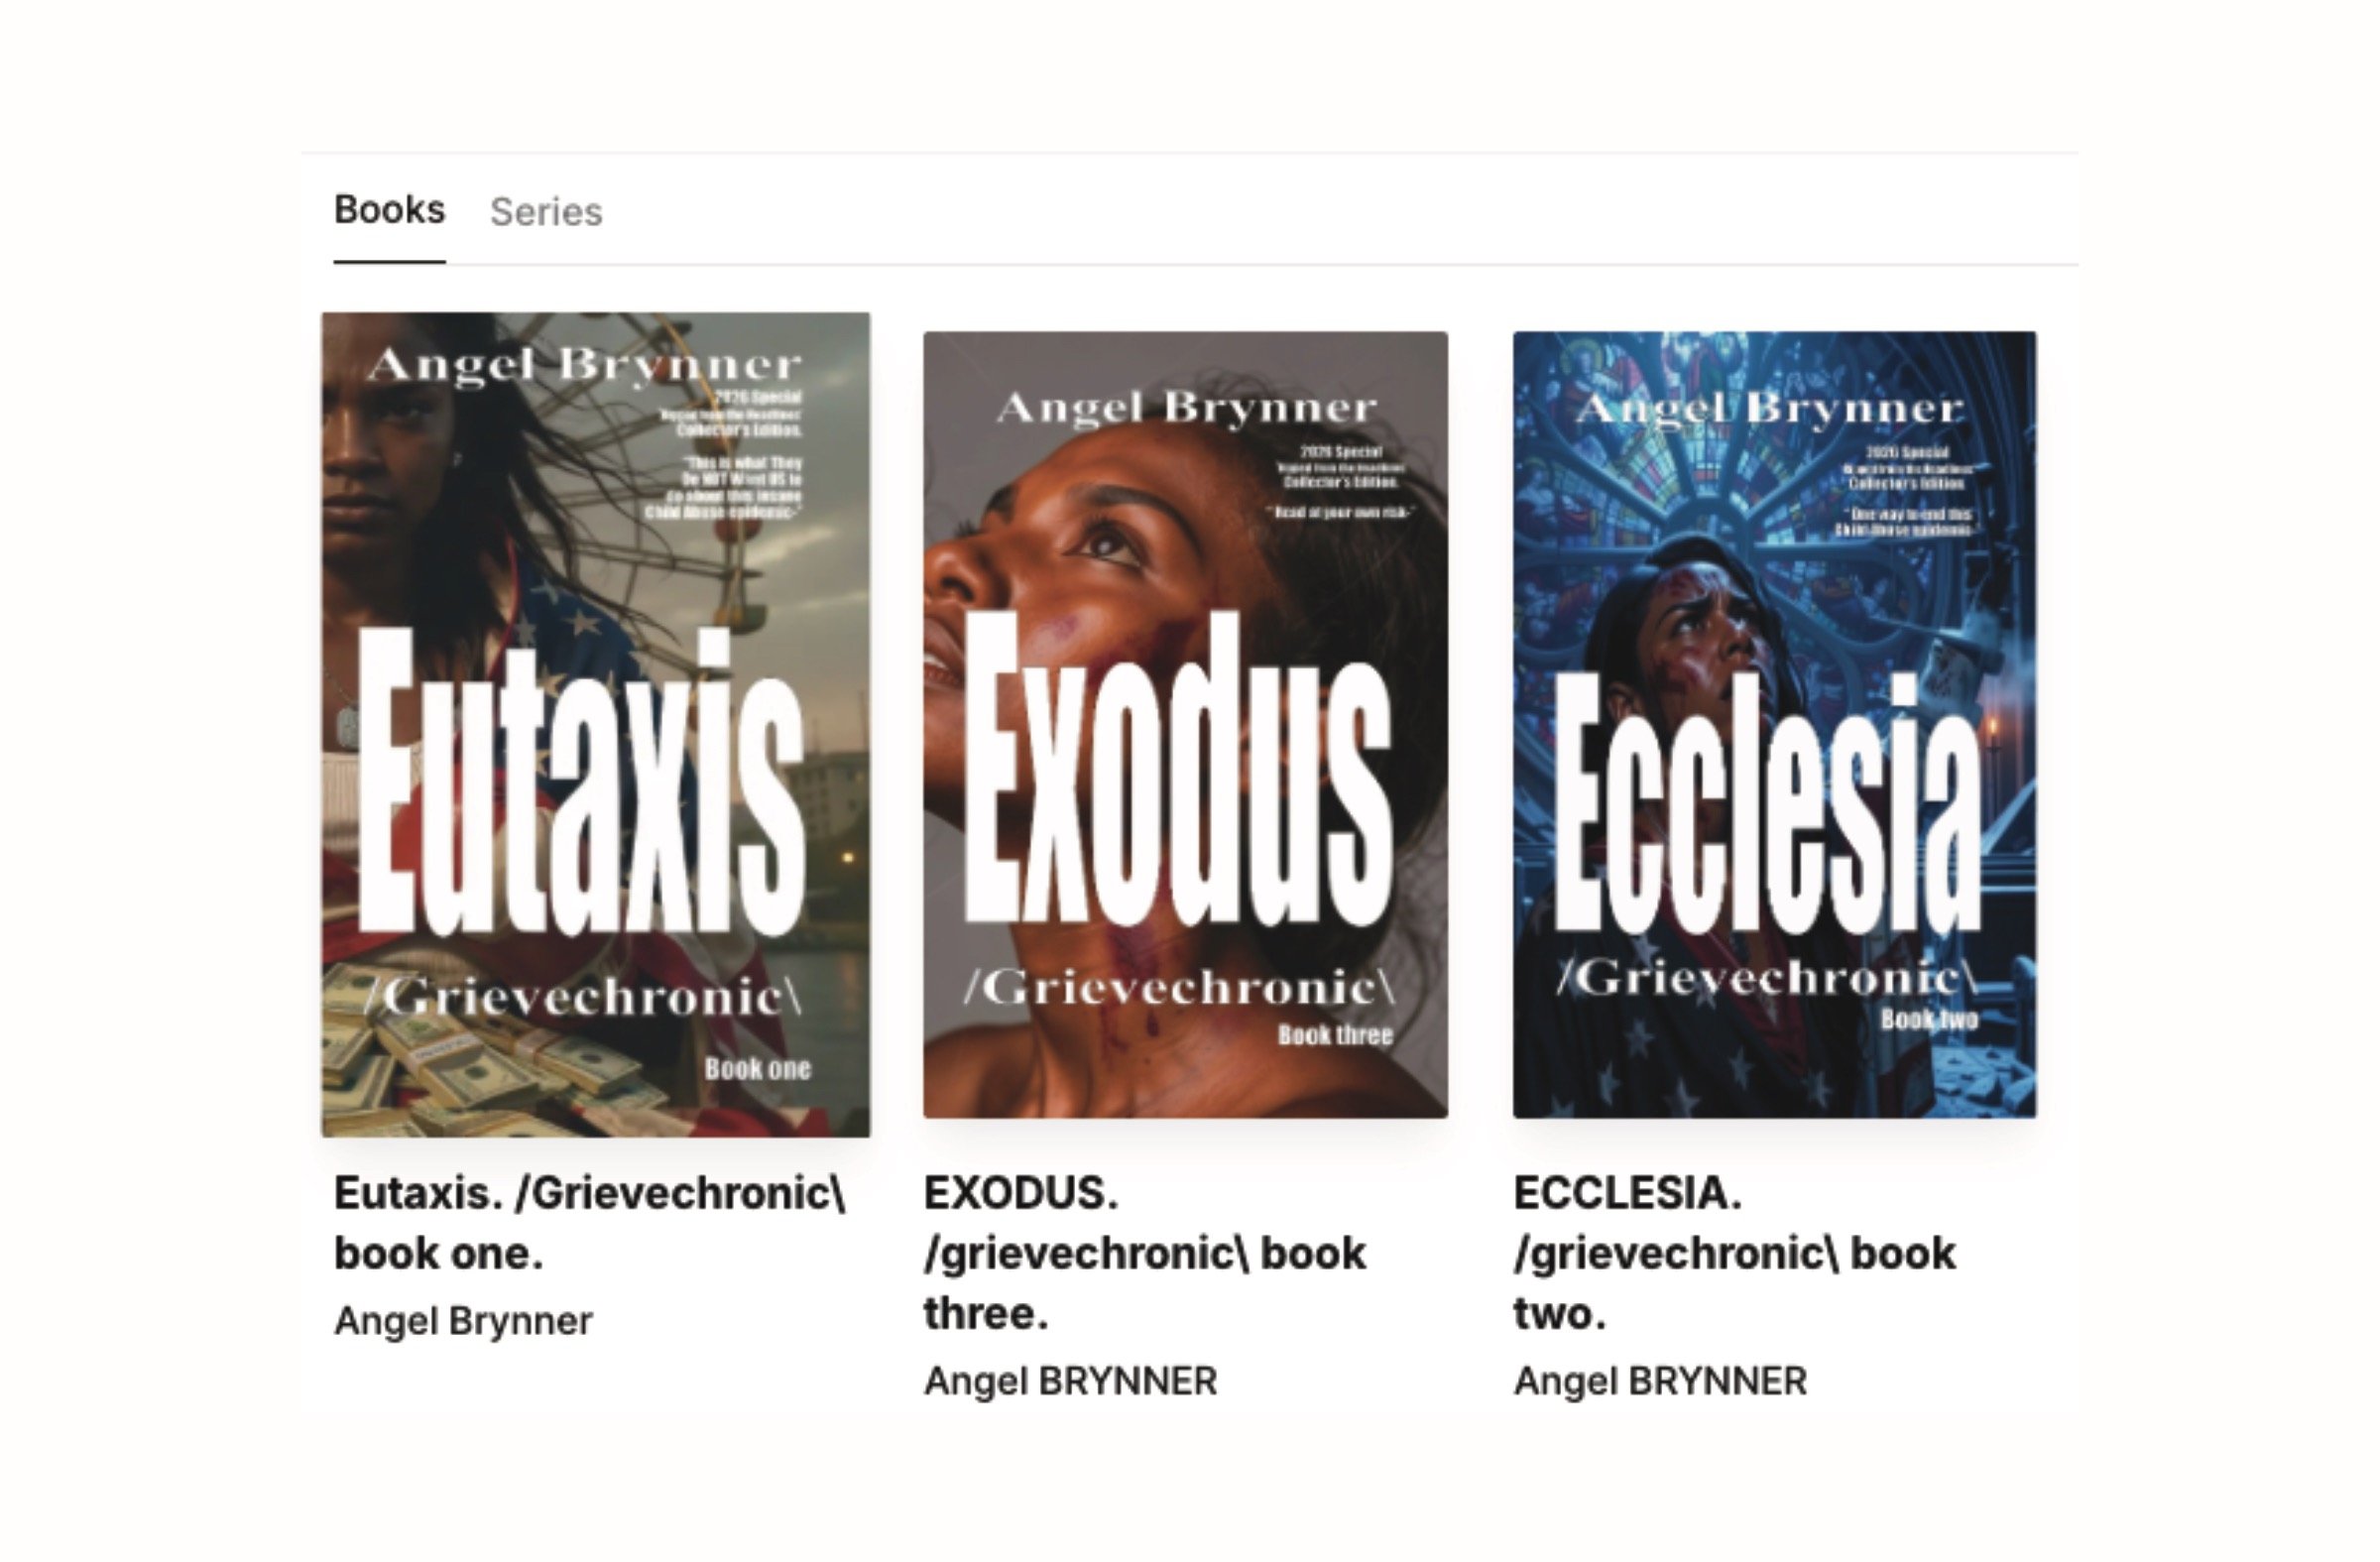Select the Books tab

pos(389,210)
